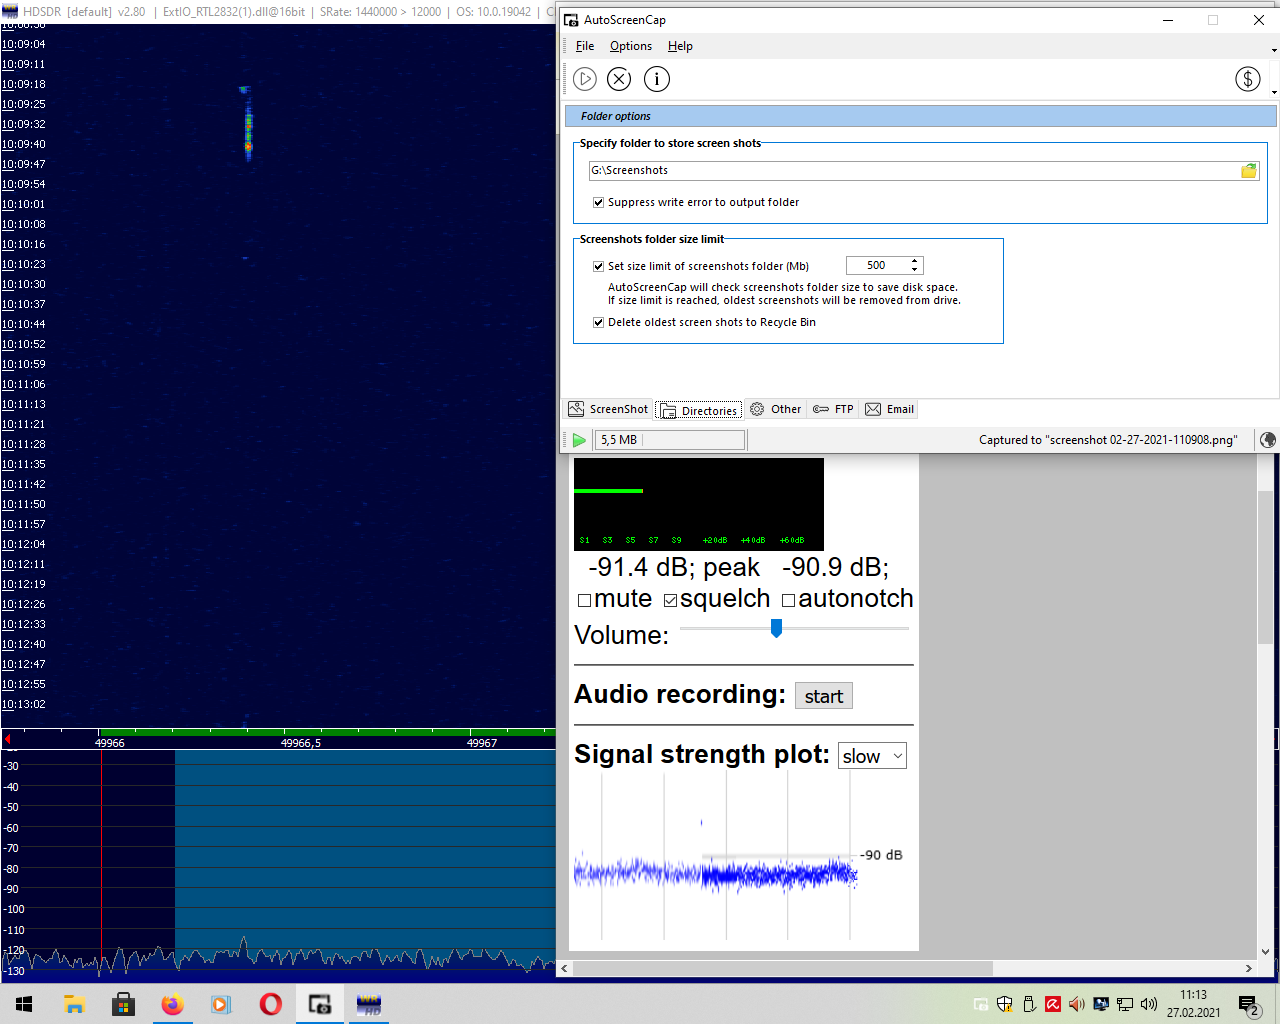Open Opera browser from the taskbar
Screen dimensions: 1280x1024
(x=270, y=1004)
